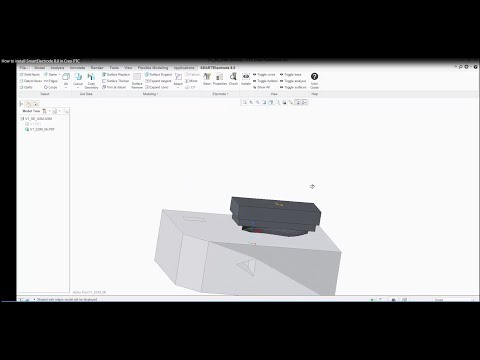480x360 pixels.
Task: Open the User Guide help
Action: (x=314, y=81)
